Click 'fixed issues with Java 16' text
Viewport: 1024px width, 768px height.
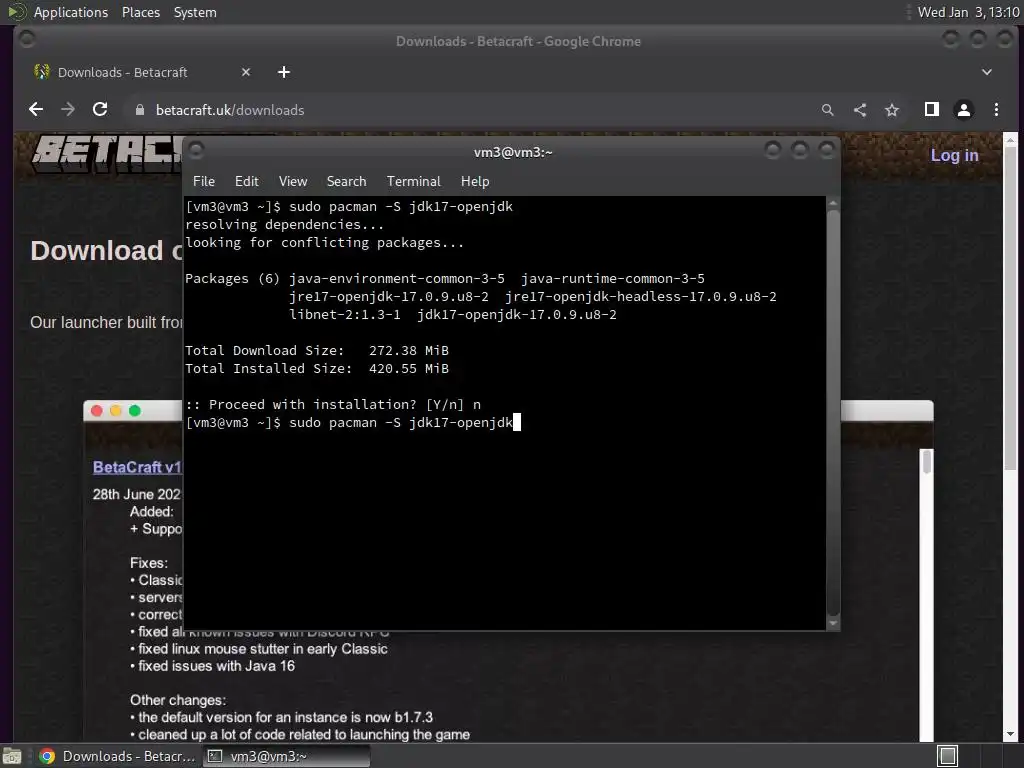pyautogui.click(x=216, y=666)
